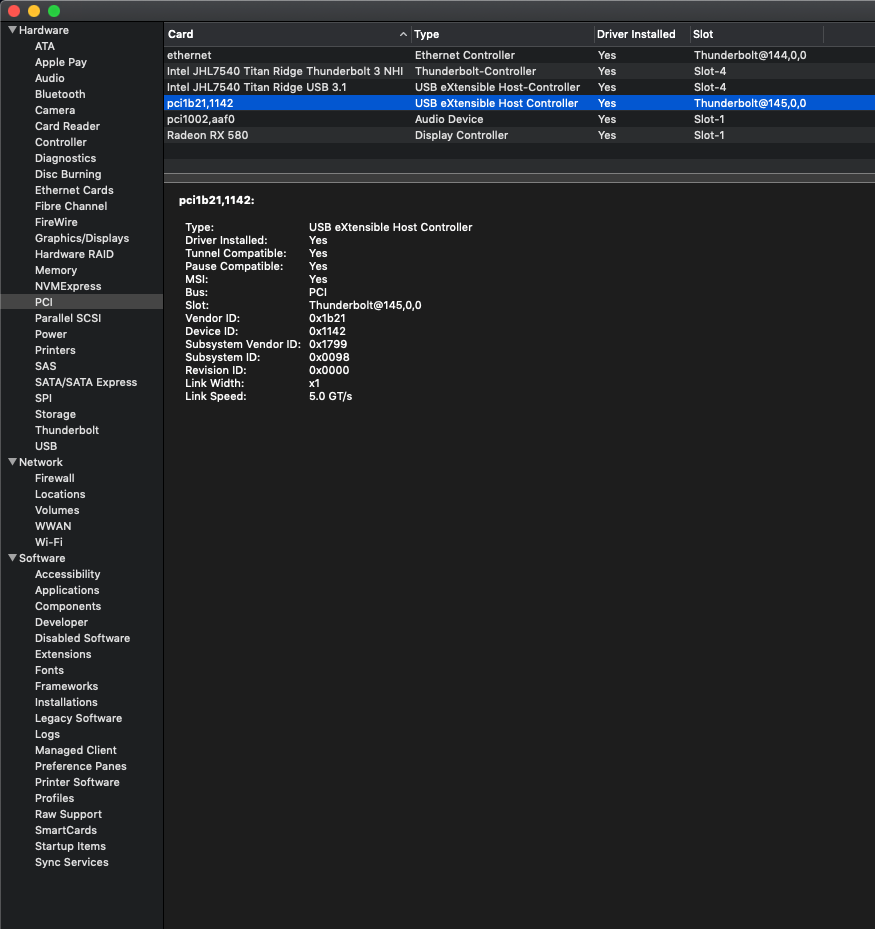Click the divider between table and details
The width and height of the screenshot is (875, 929).
(519, 178)
